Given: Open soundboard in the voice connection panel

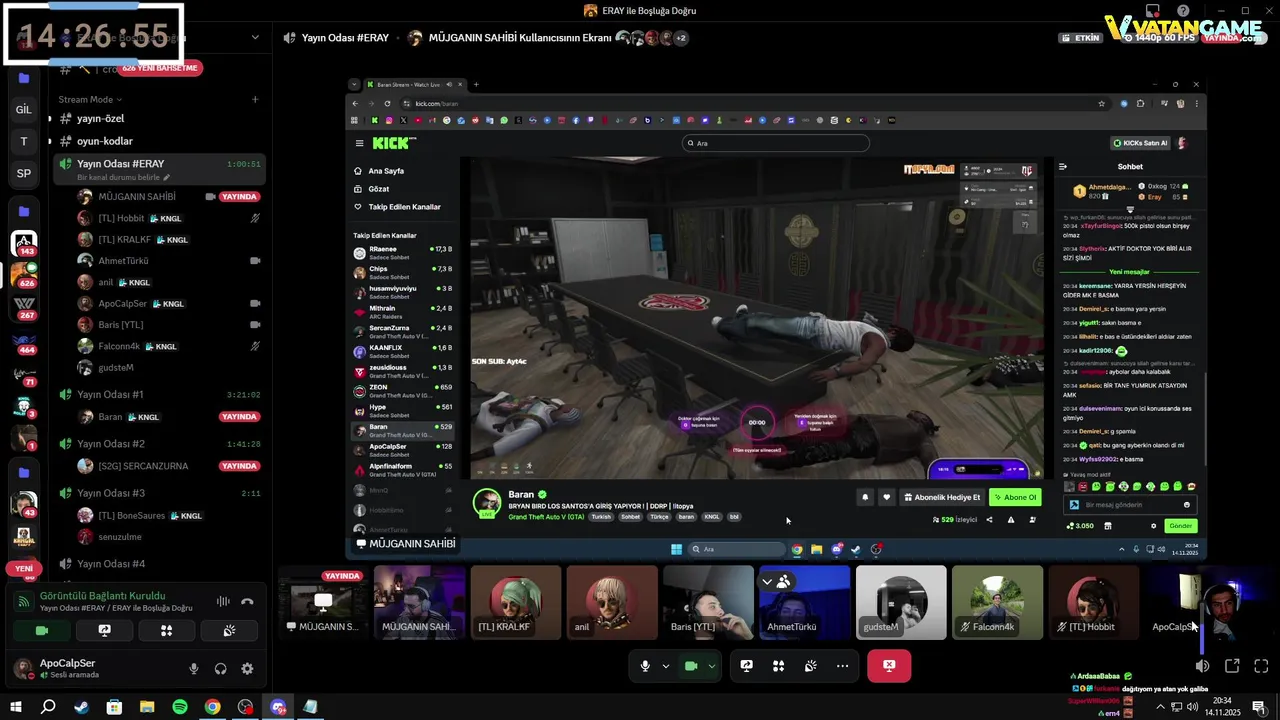Looking at the screenshot, I should 229,631.
